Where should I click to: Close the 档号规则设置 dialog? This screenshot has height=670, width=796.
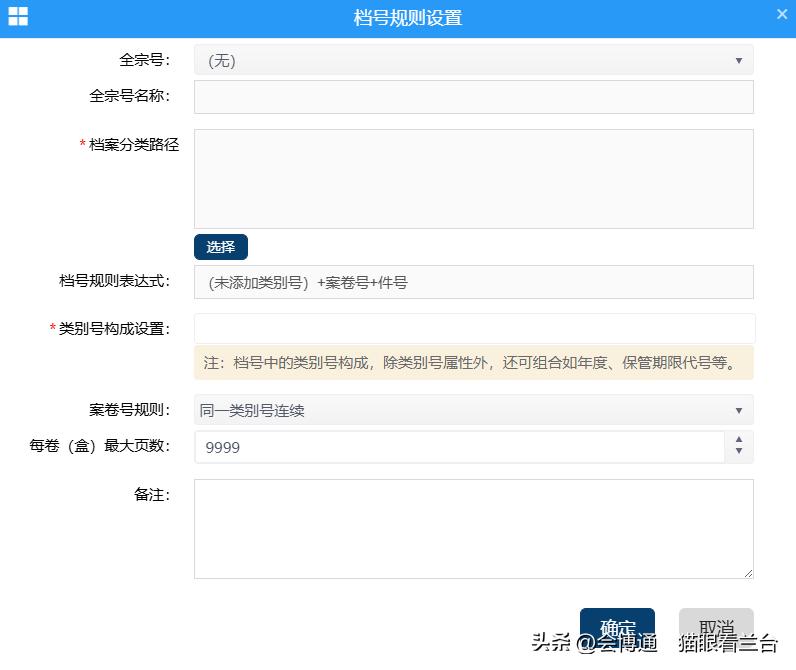click(782, 14)
